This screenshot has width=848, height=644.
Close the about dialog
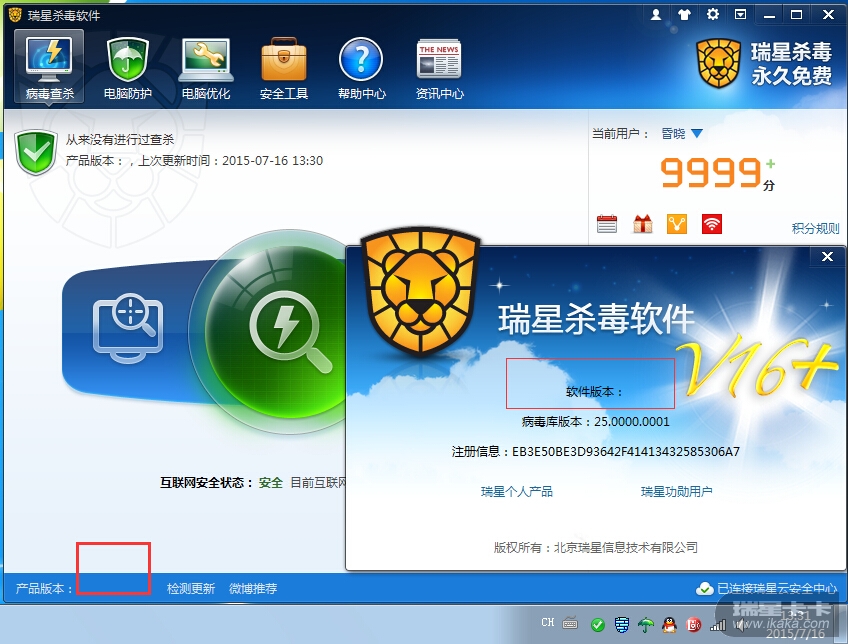[827, 257]
